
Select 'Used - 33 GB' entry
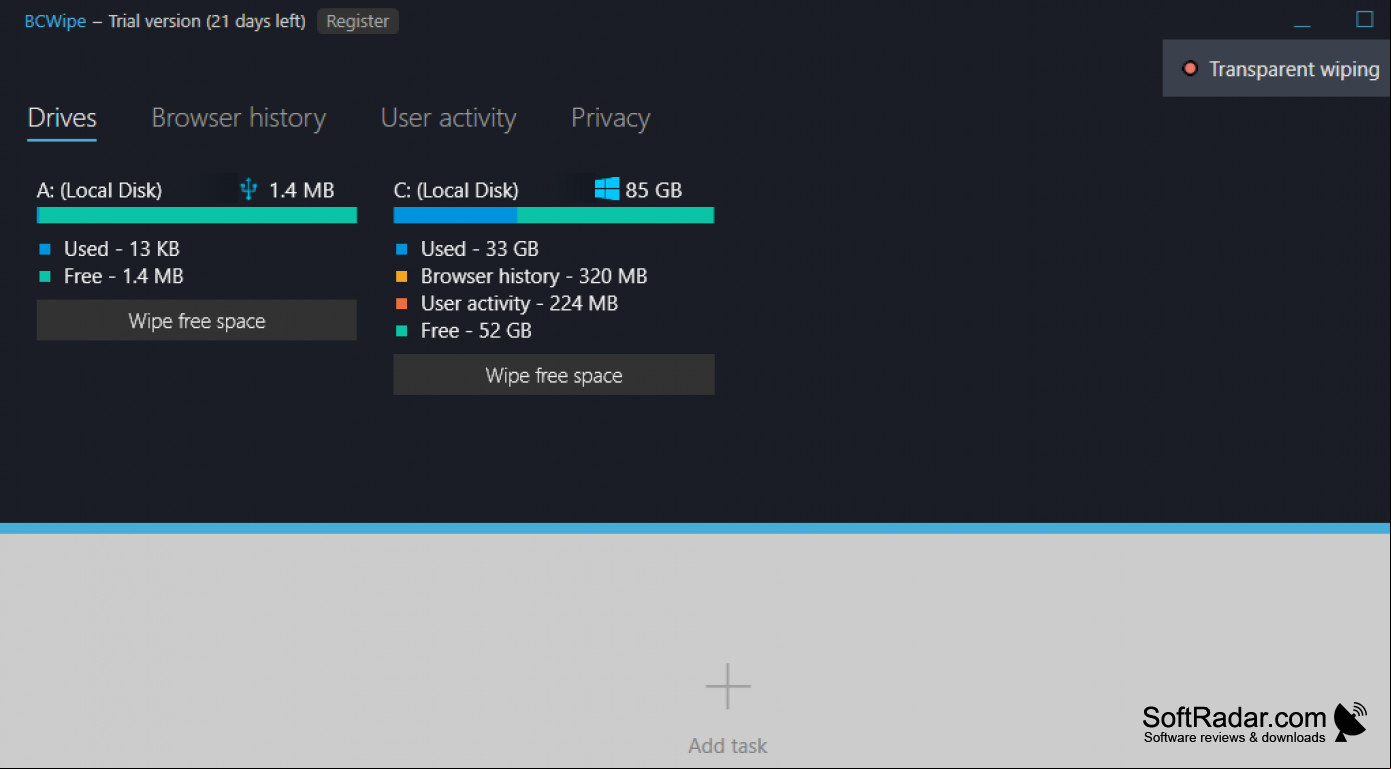pyautogui.click(x=480, y=249)
